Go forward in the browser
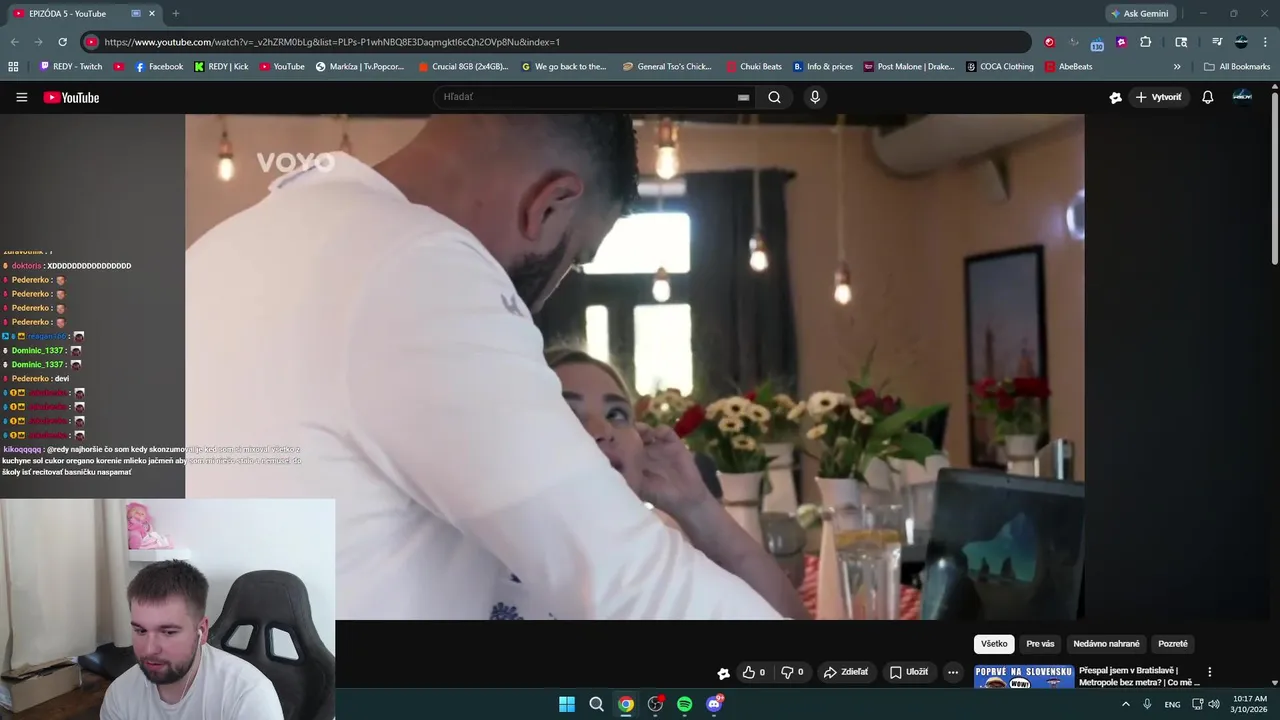This screenshot has width=1280, height=720. coord(38,42)
